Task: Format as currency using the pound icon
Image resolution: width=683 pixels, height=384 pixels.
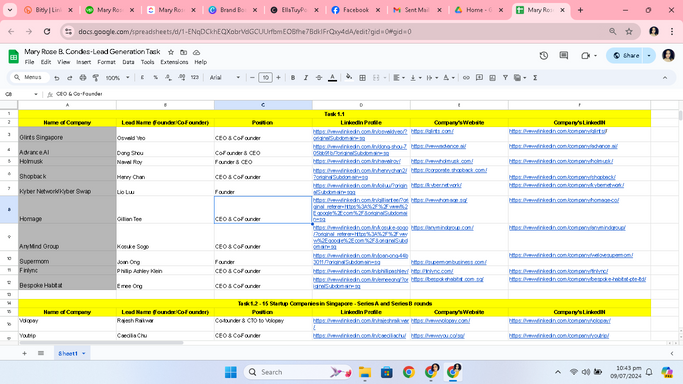Action: point(142,77)
